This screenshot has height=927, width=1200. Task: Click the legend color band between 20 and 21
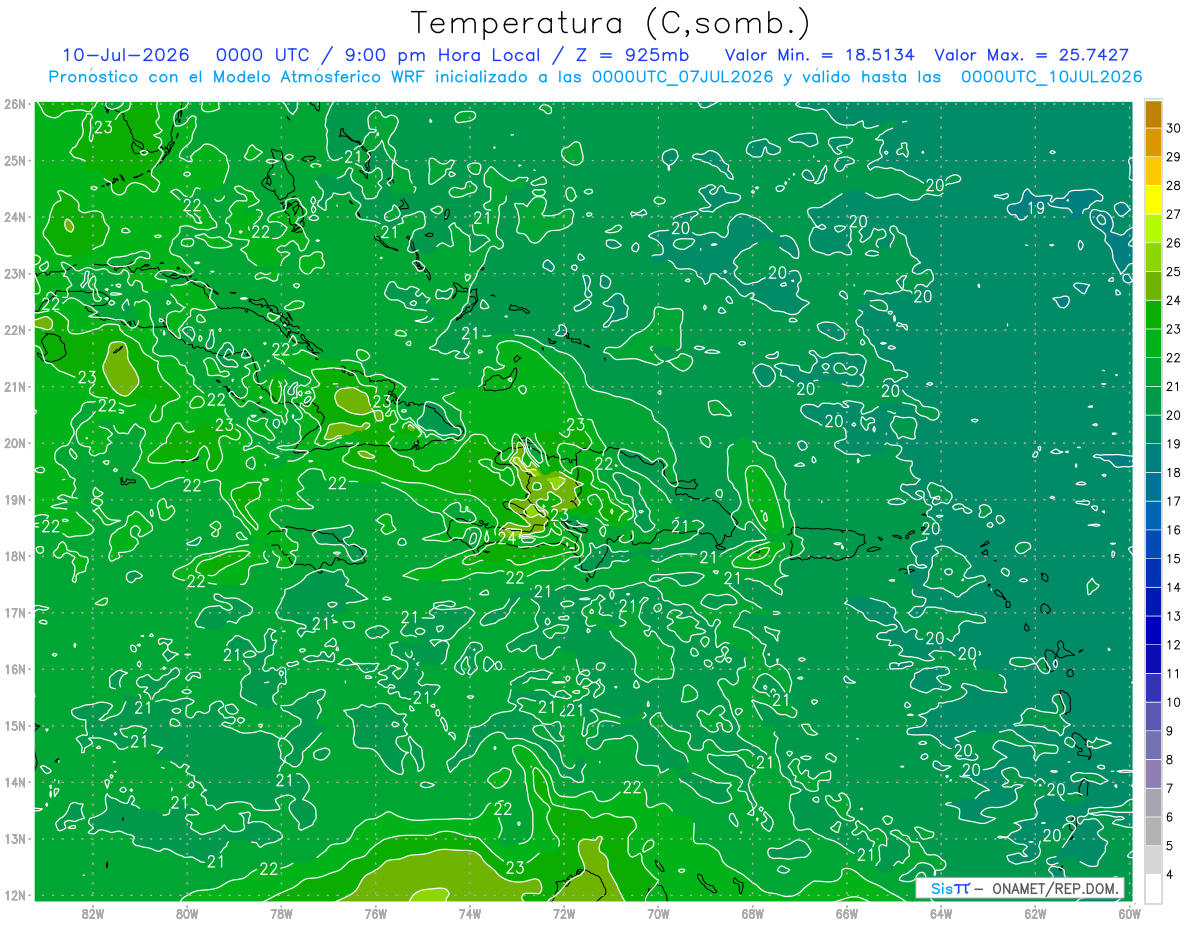click(1153, 401)
